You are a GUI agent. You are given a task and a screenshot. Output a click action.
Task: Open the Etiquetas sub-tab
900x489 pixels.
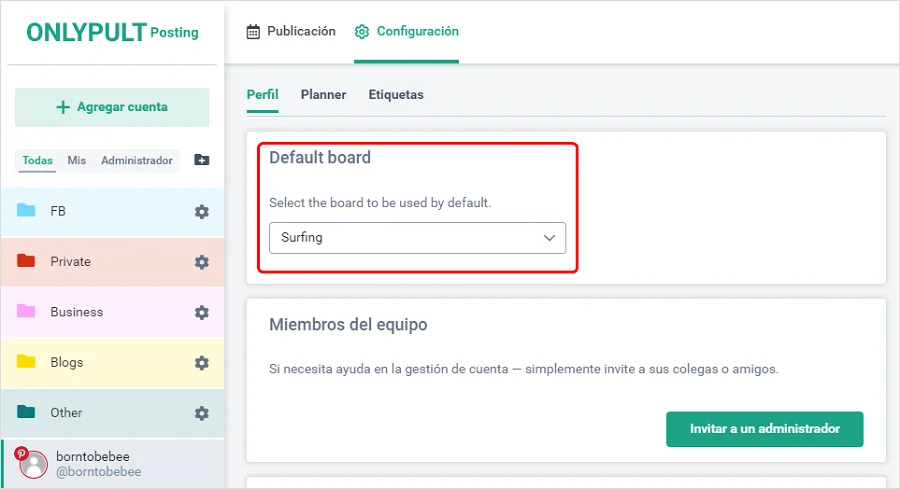[396, 95]
